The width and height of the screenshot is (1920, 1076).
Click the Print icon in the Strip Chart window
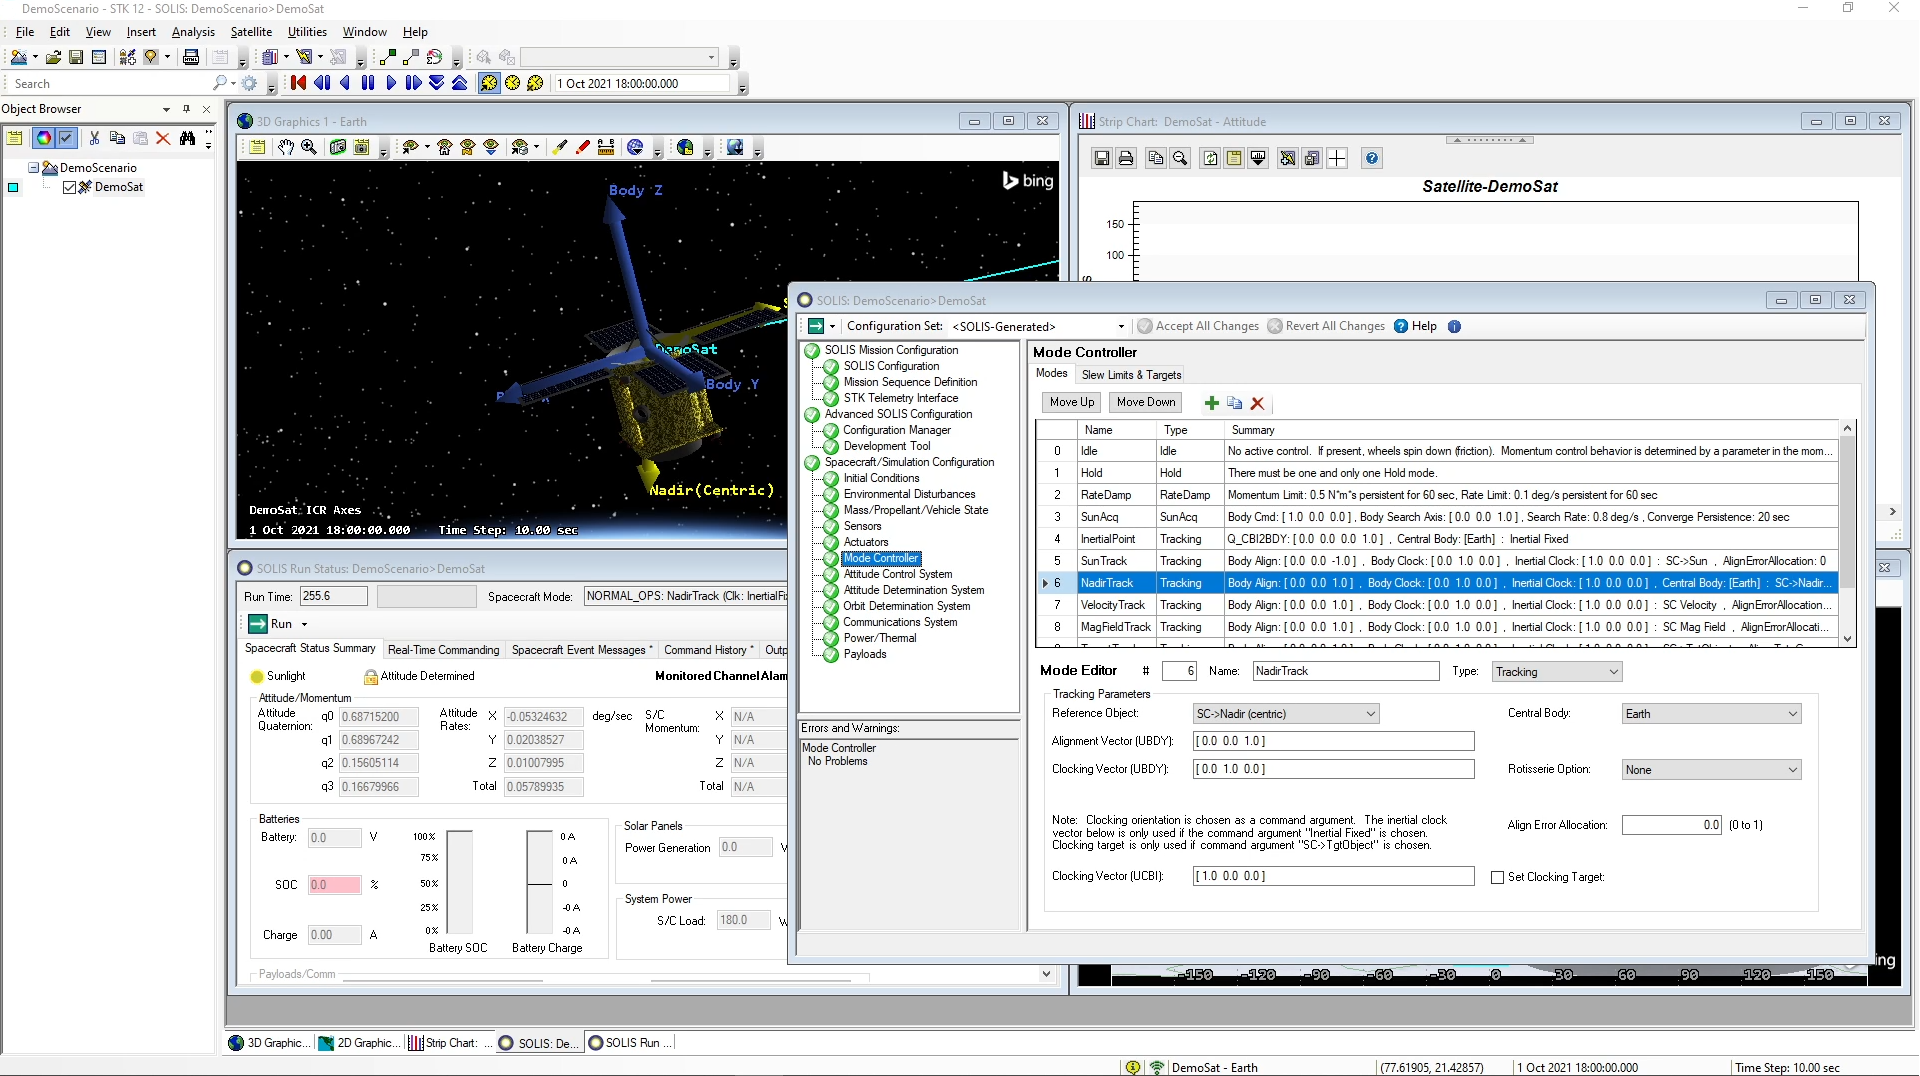point(1126,158)
